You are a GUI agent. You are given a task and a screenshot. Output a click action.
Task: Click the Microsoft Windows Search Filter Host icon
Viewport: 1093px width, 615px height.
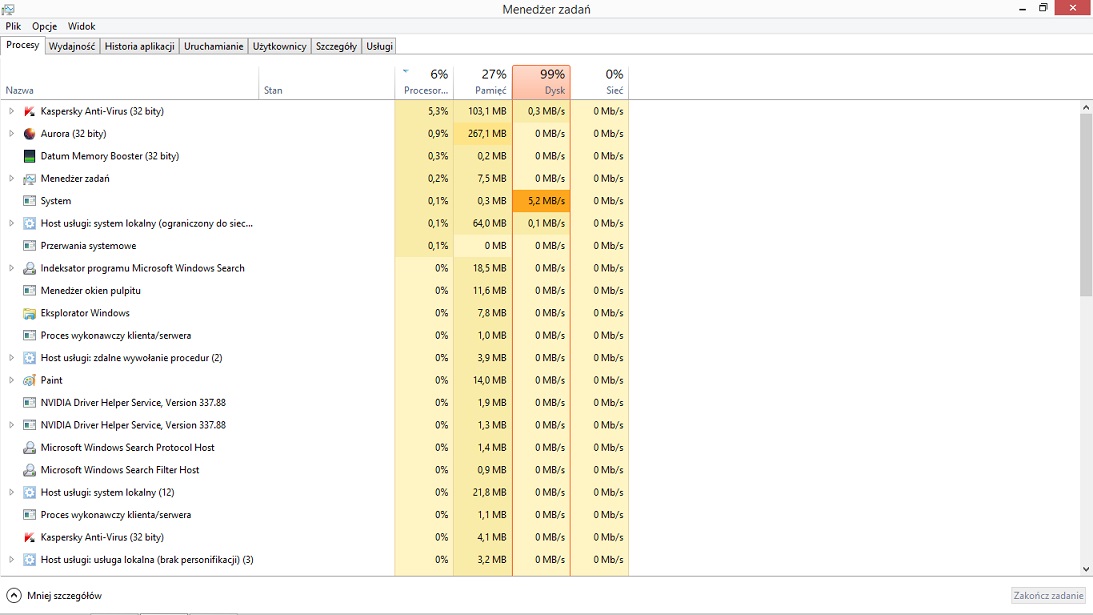click(x=29, y=470)
